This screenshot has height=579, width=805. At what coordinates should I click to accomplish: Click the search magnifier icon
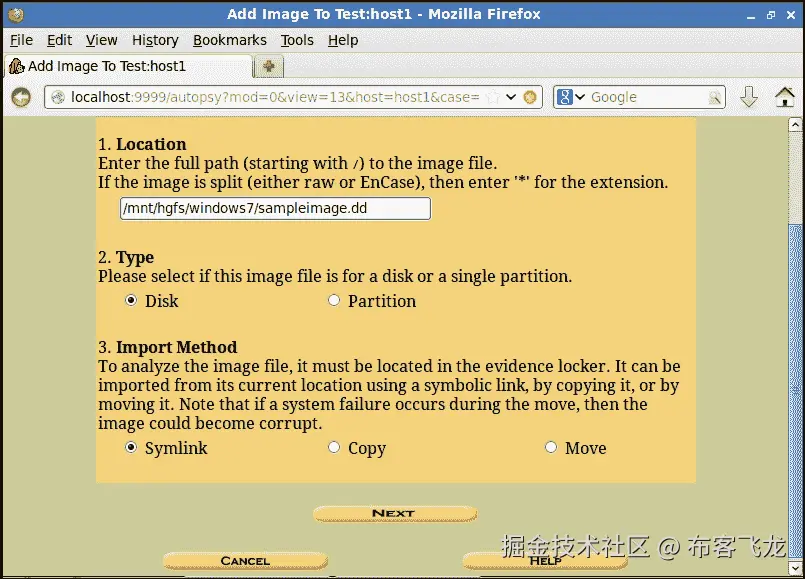pyautogui.click(x=714, y=97)
